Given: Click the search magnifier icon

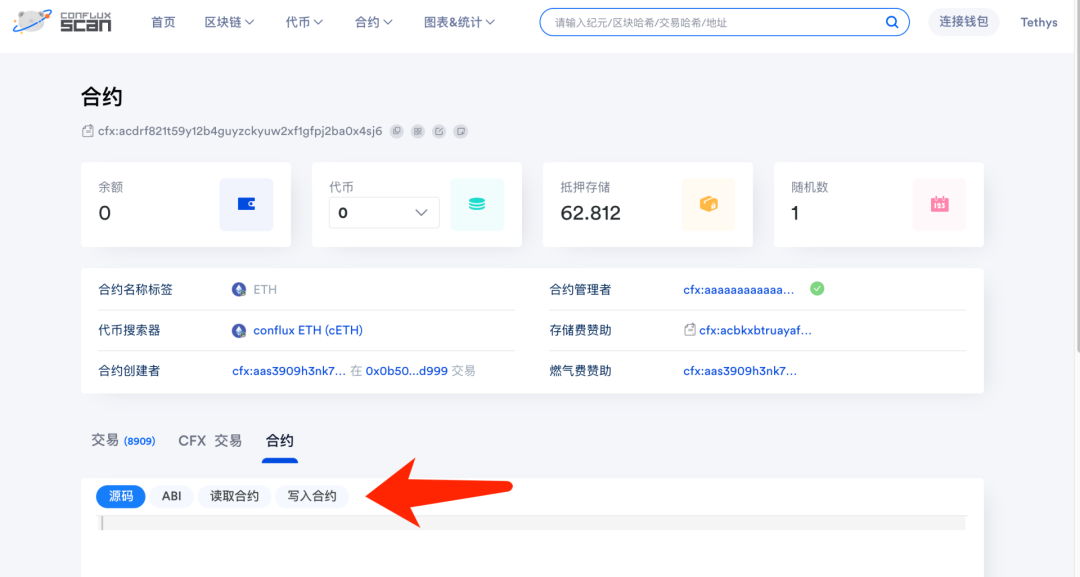Looking at the screenshot, I should tap(892, 22).
